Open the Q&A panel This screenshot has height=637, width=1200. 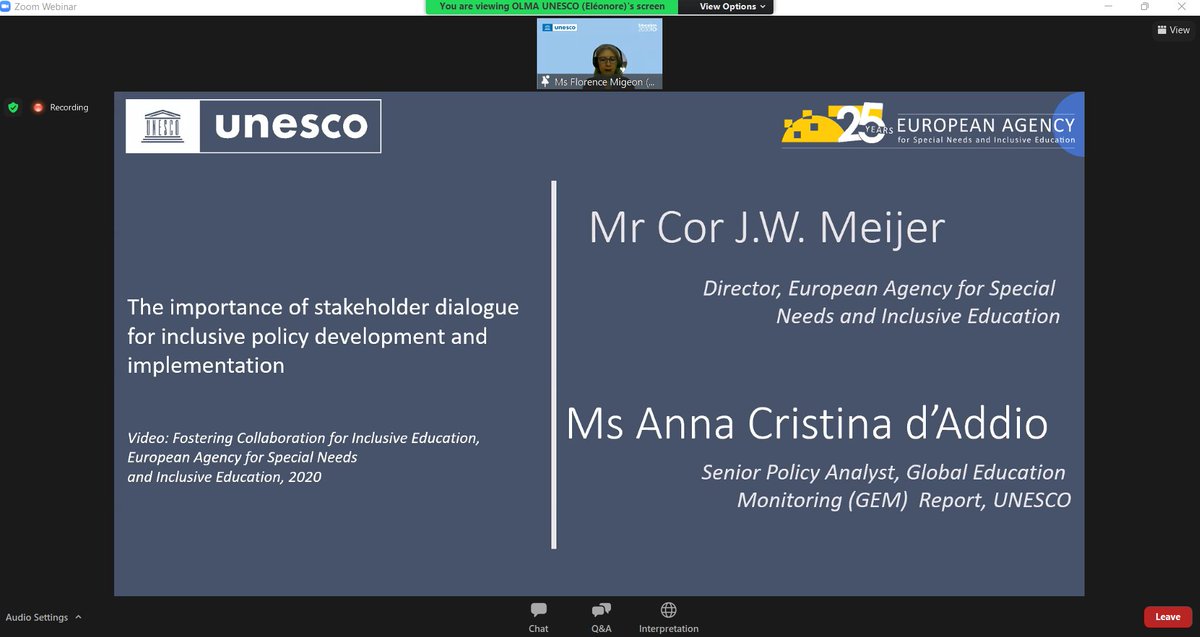(x=601, y=617)
